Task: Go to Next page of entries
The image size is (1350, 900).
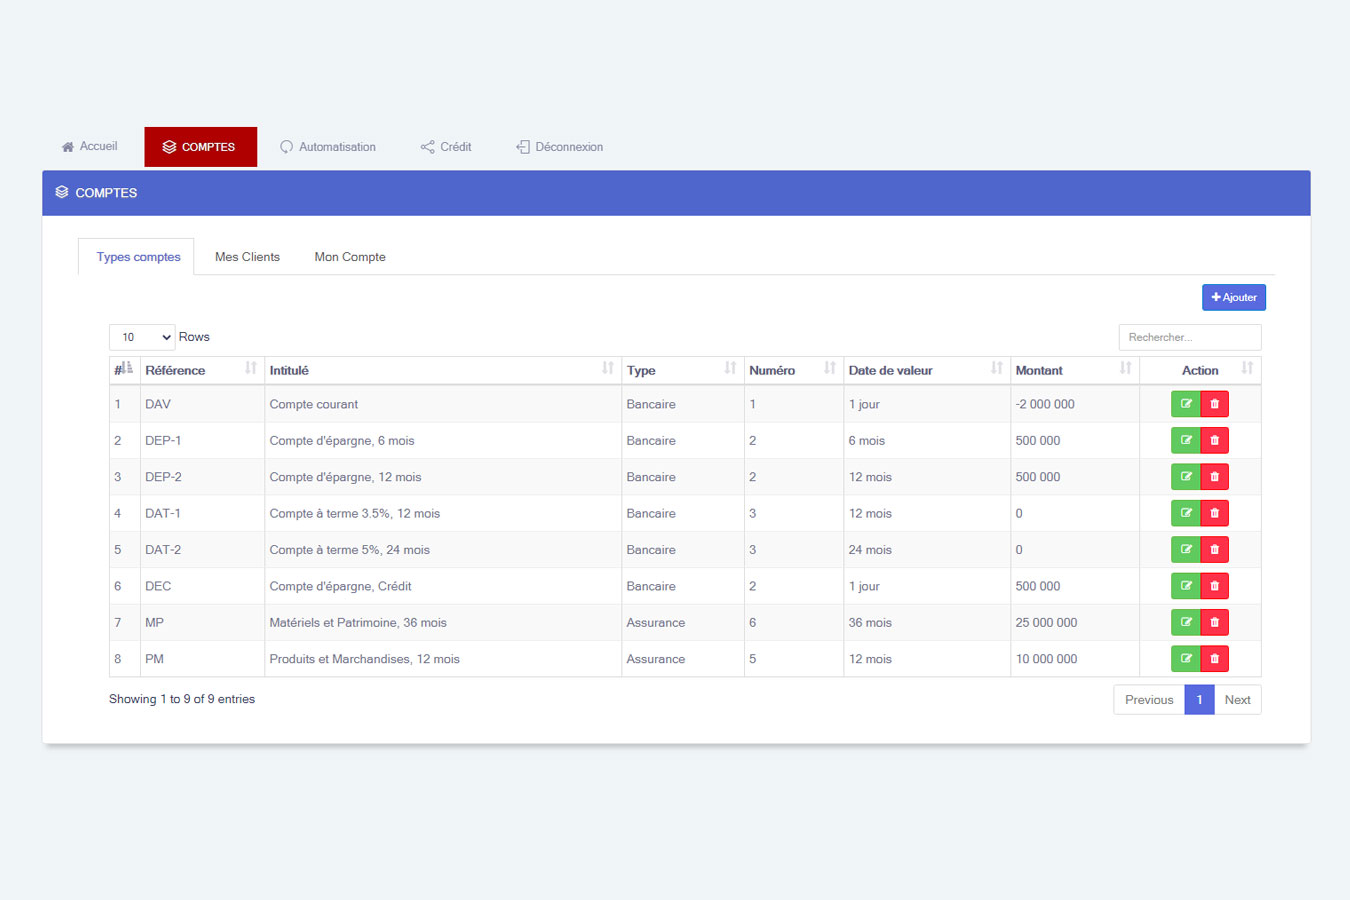Action: click(x=1237, y=700)
